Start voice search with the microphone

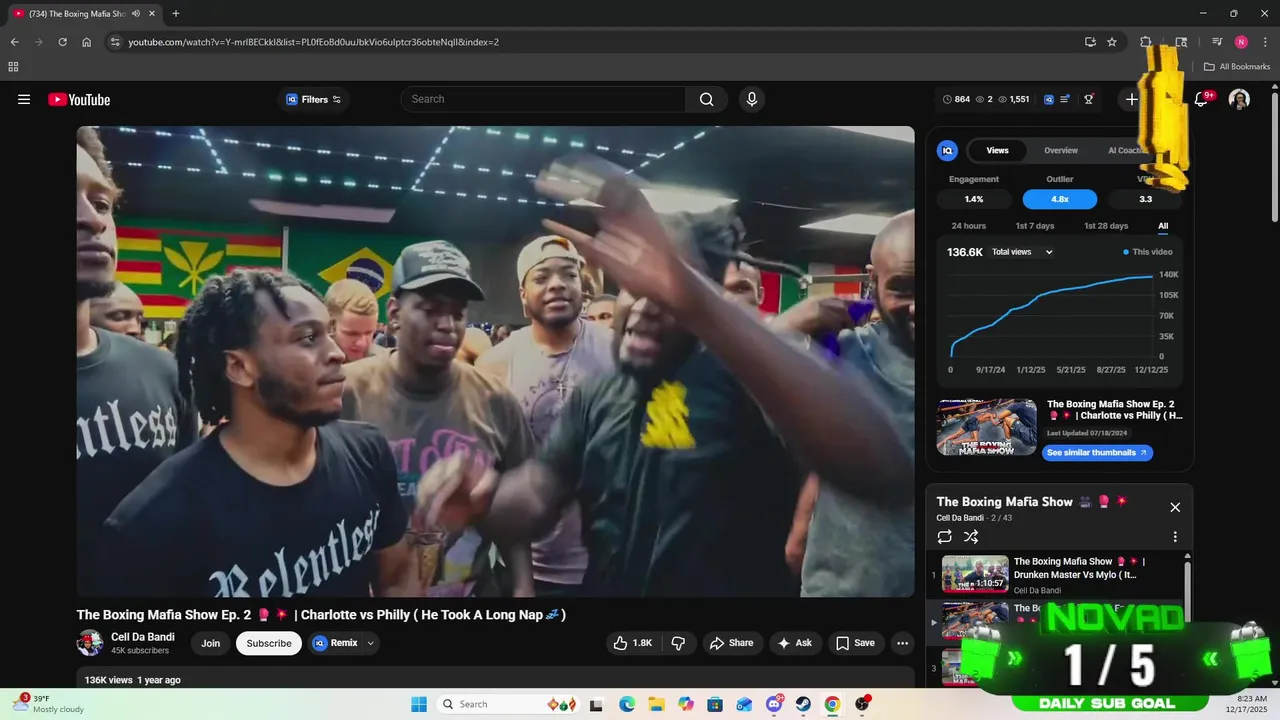(752, 99)
